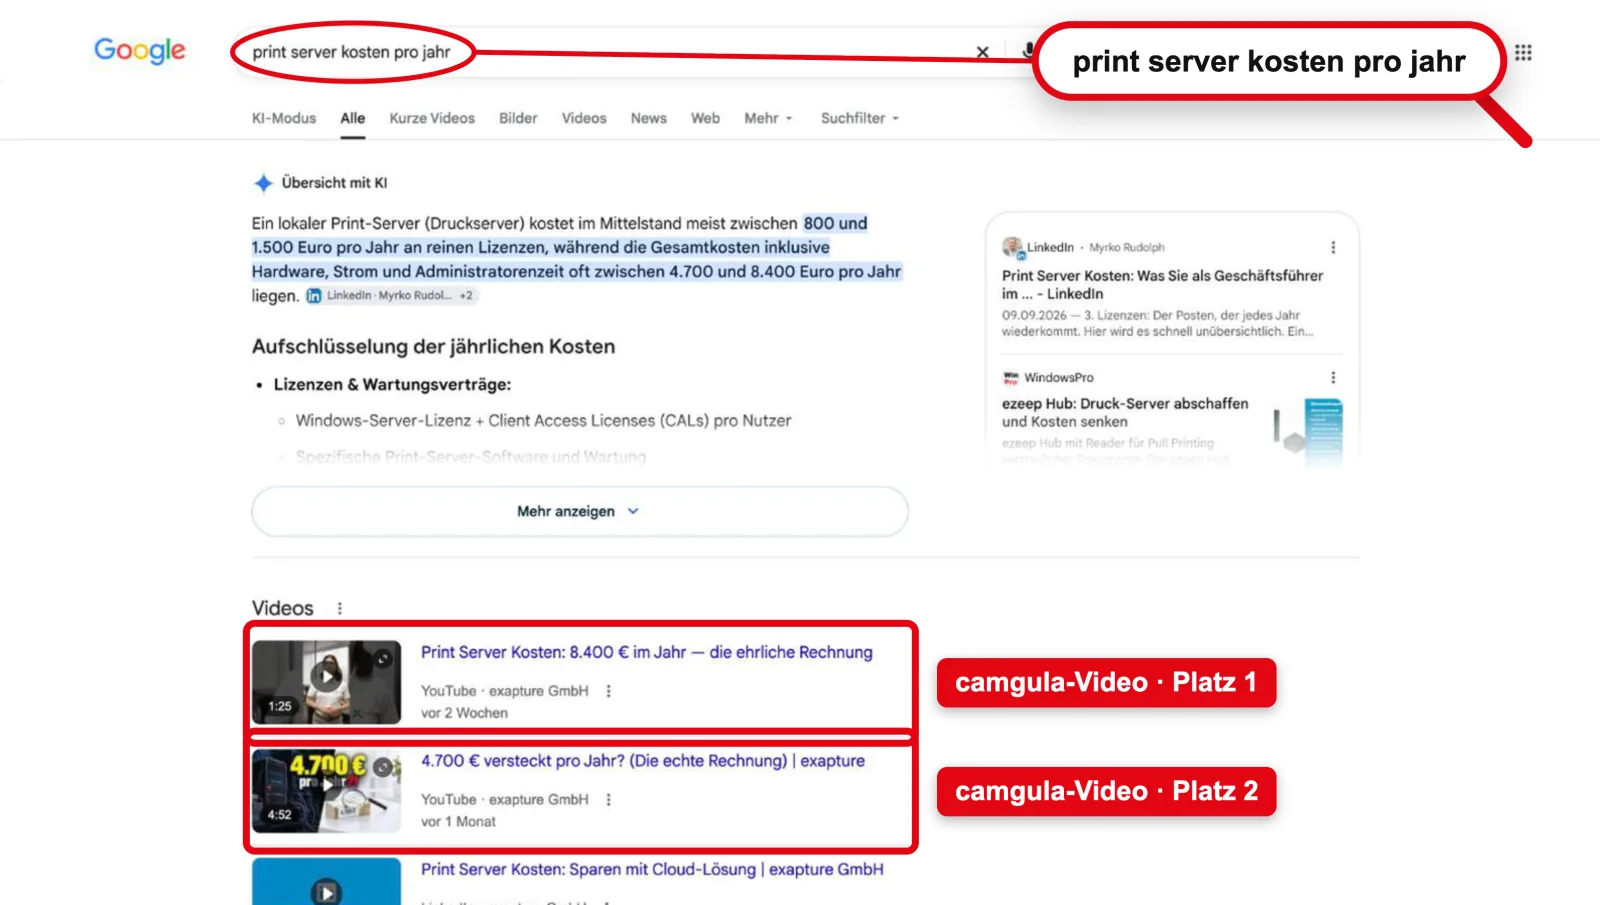Play the blue Cloud-Lösung video thumbnail

[326, 882]
